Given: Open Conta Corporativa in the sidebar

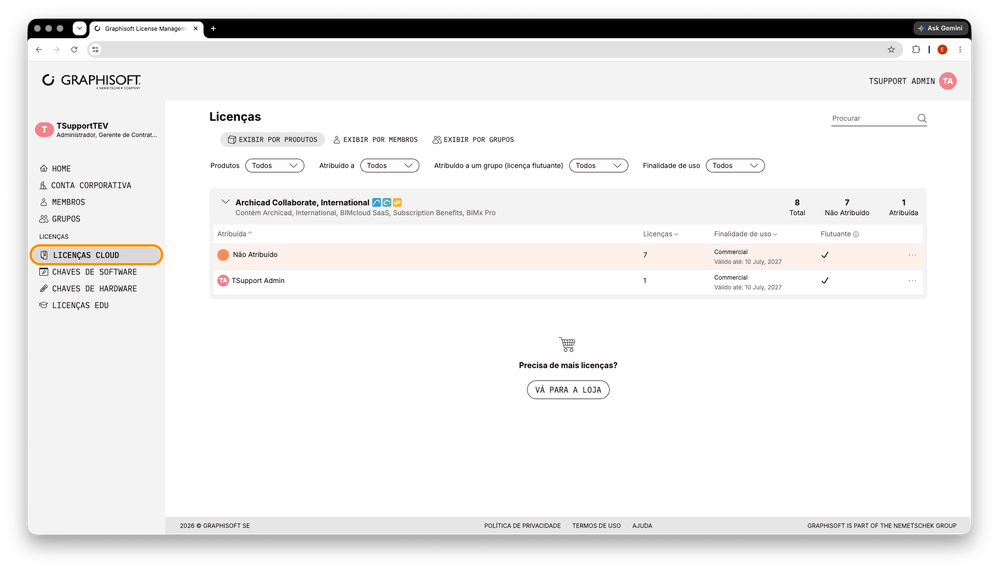Looking at the screenshot, I should pos(85,185).
